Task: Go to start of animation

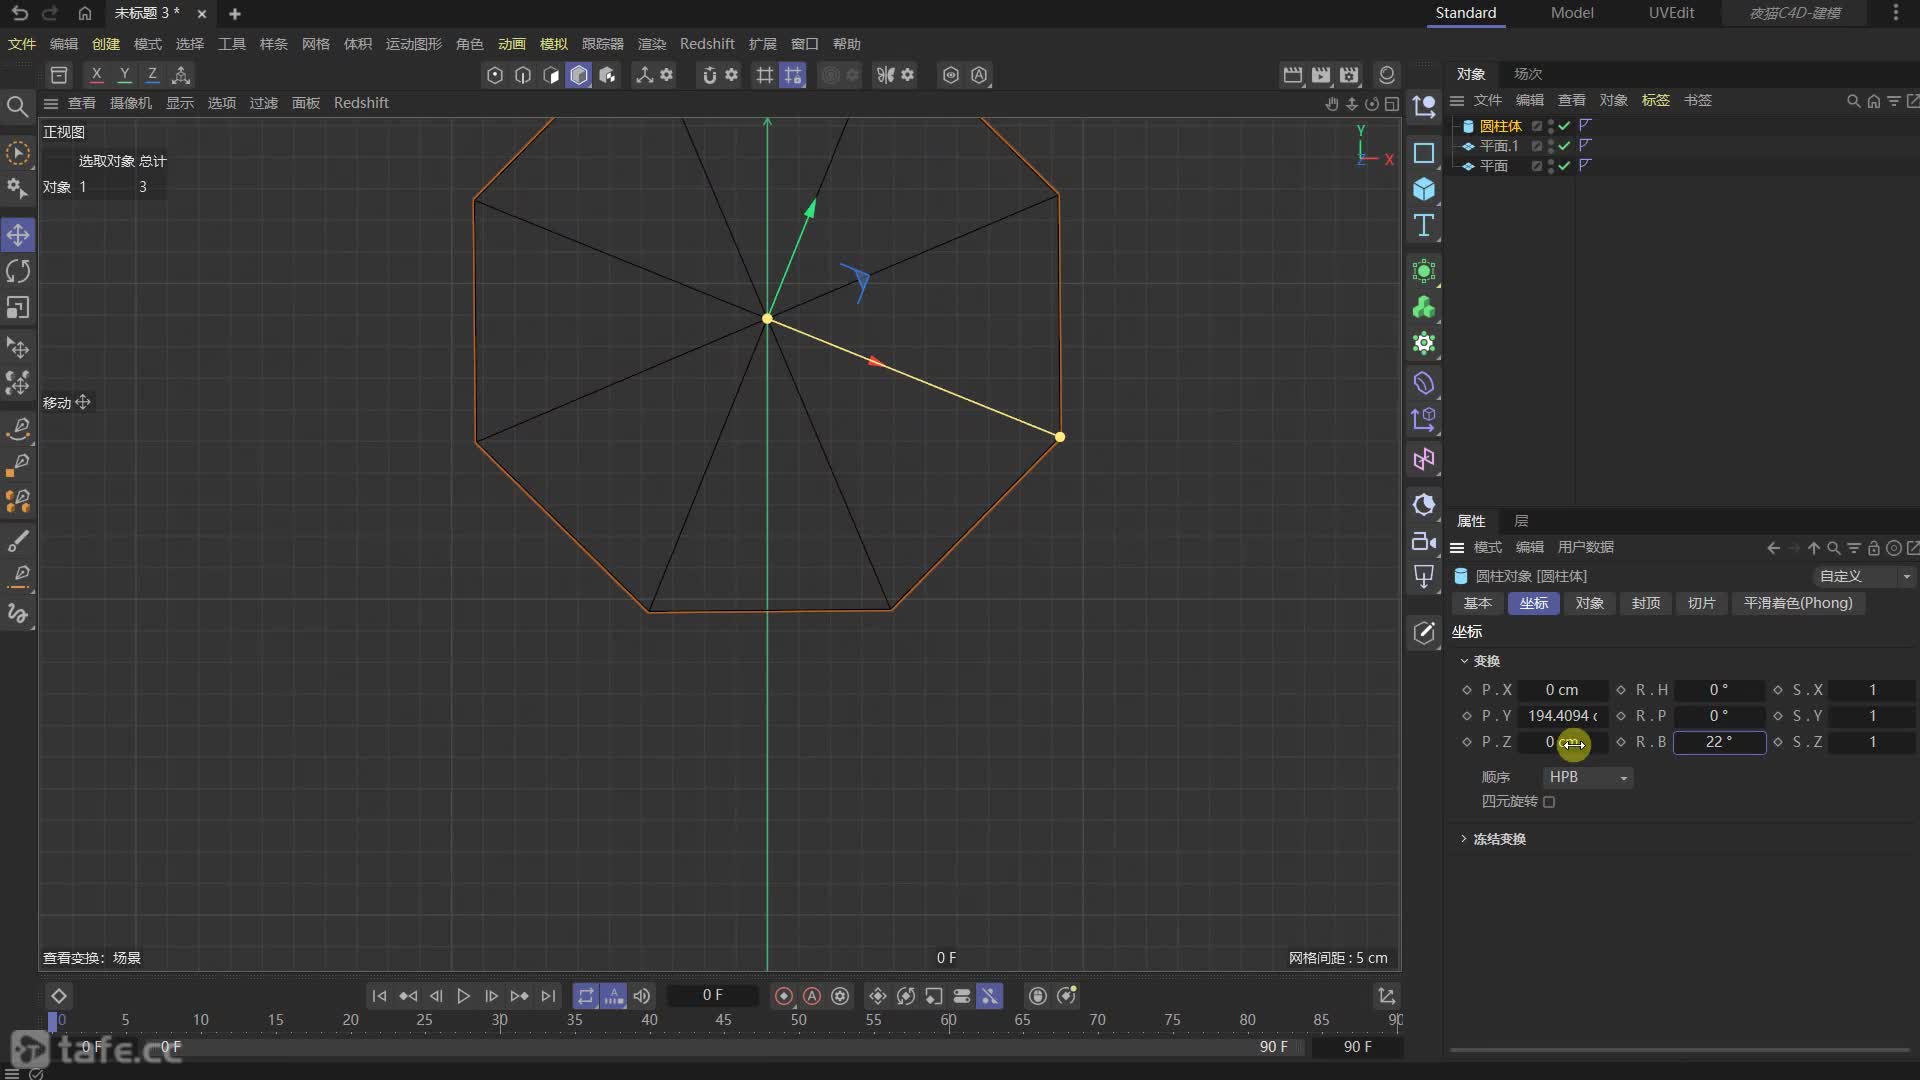Action: (x=379, y=996)
